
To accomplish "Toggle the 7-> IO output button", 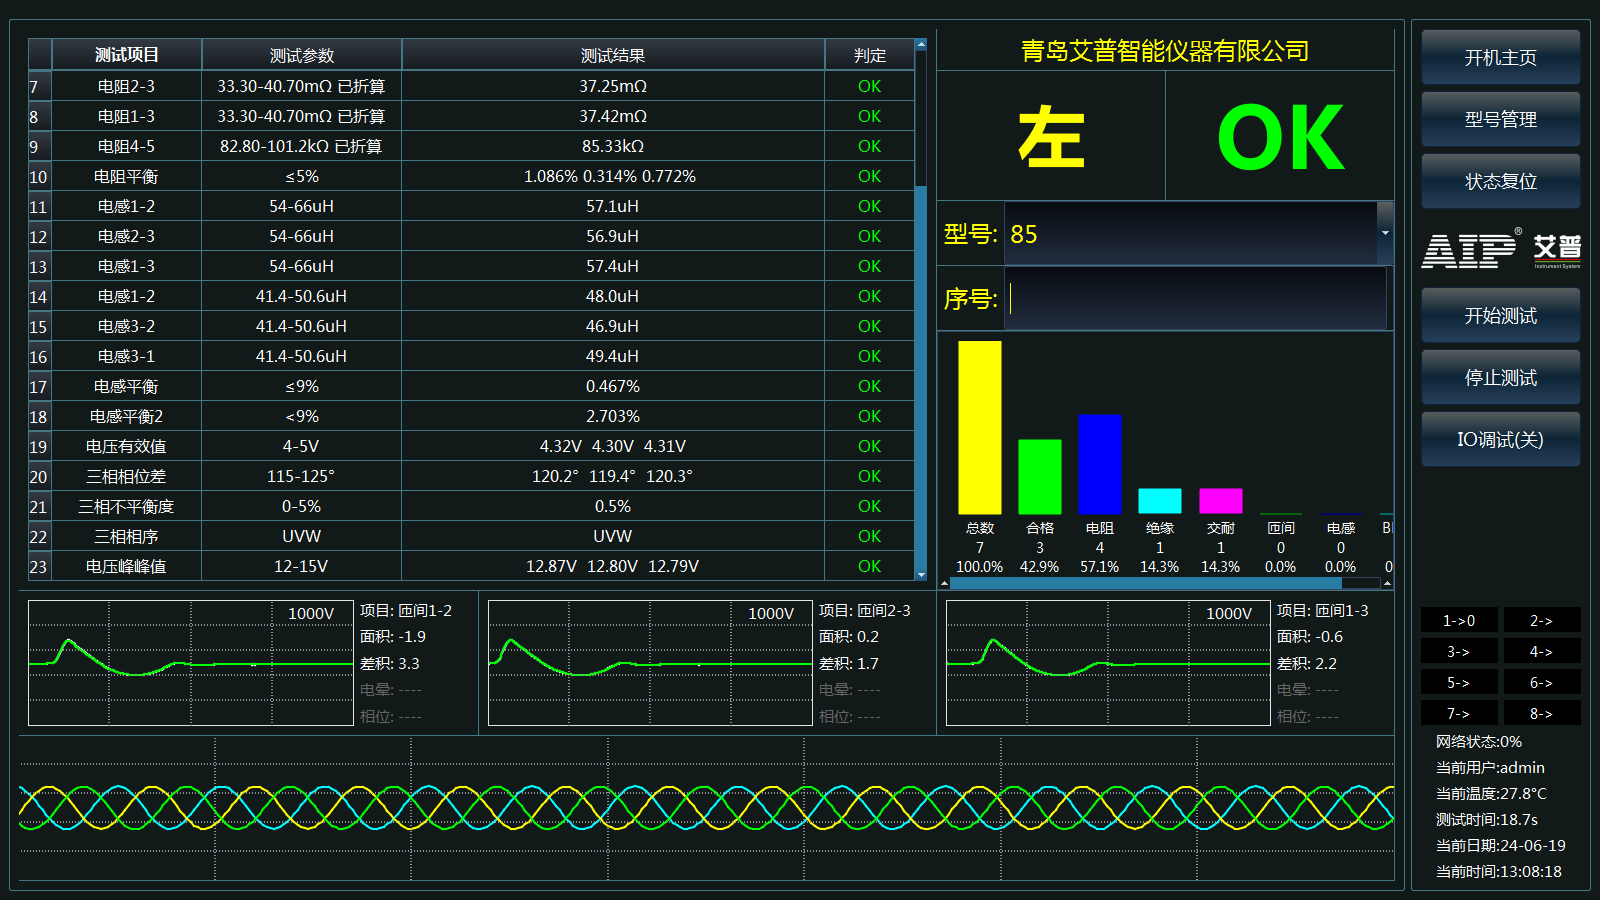I will 1459,713.
